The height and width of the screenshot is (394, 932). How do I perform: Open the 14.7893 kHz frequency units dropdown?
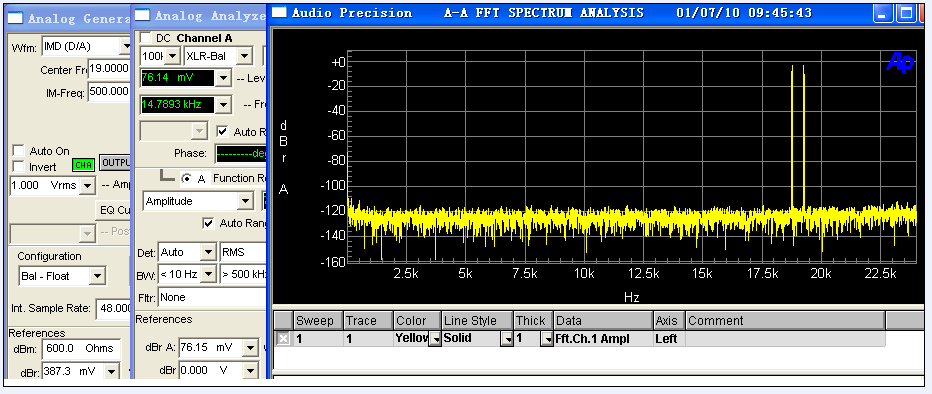click(x=223, y=105)
